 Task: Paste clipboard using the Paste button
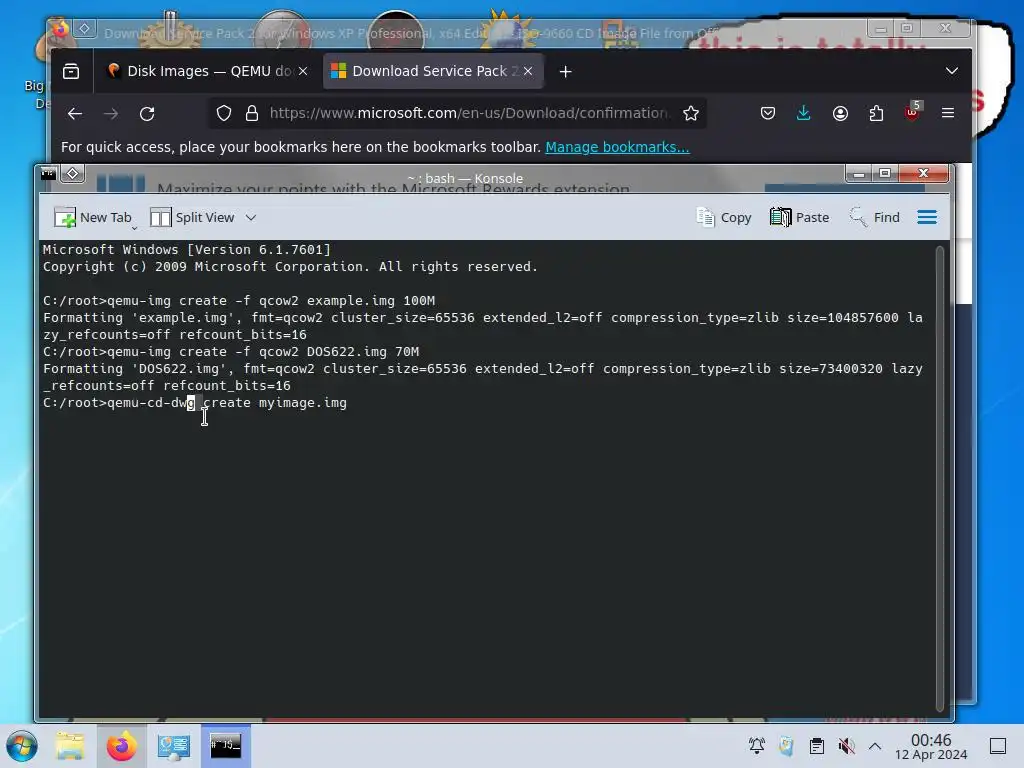click(x=799, y=217)
